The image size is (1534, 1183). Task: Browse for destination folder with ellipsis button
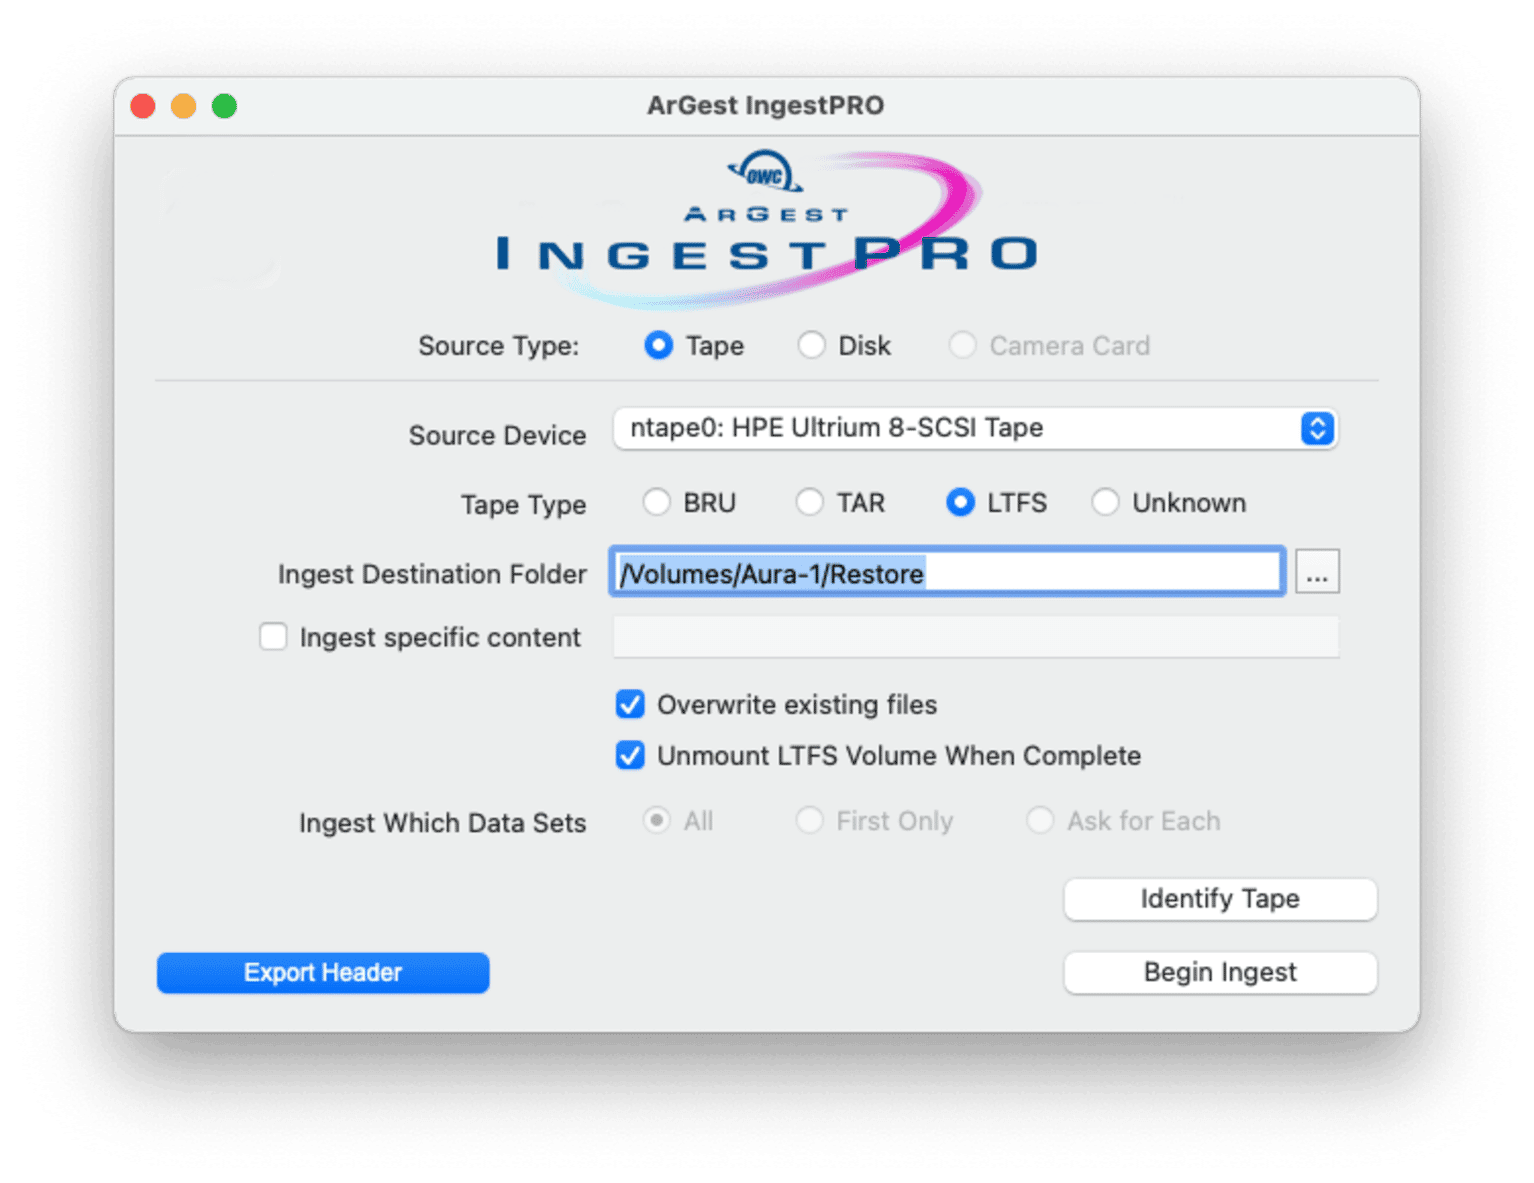pyautogui.click(x=1317, y=573)
